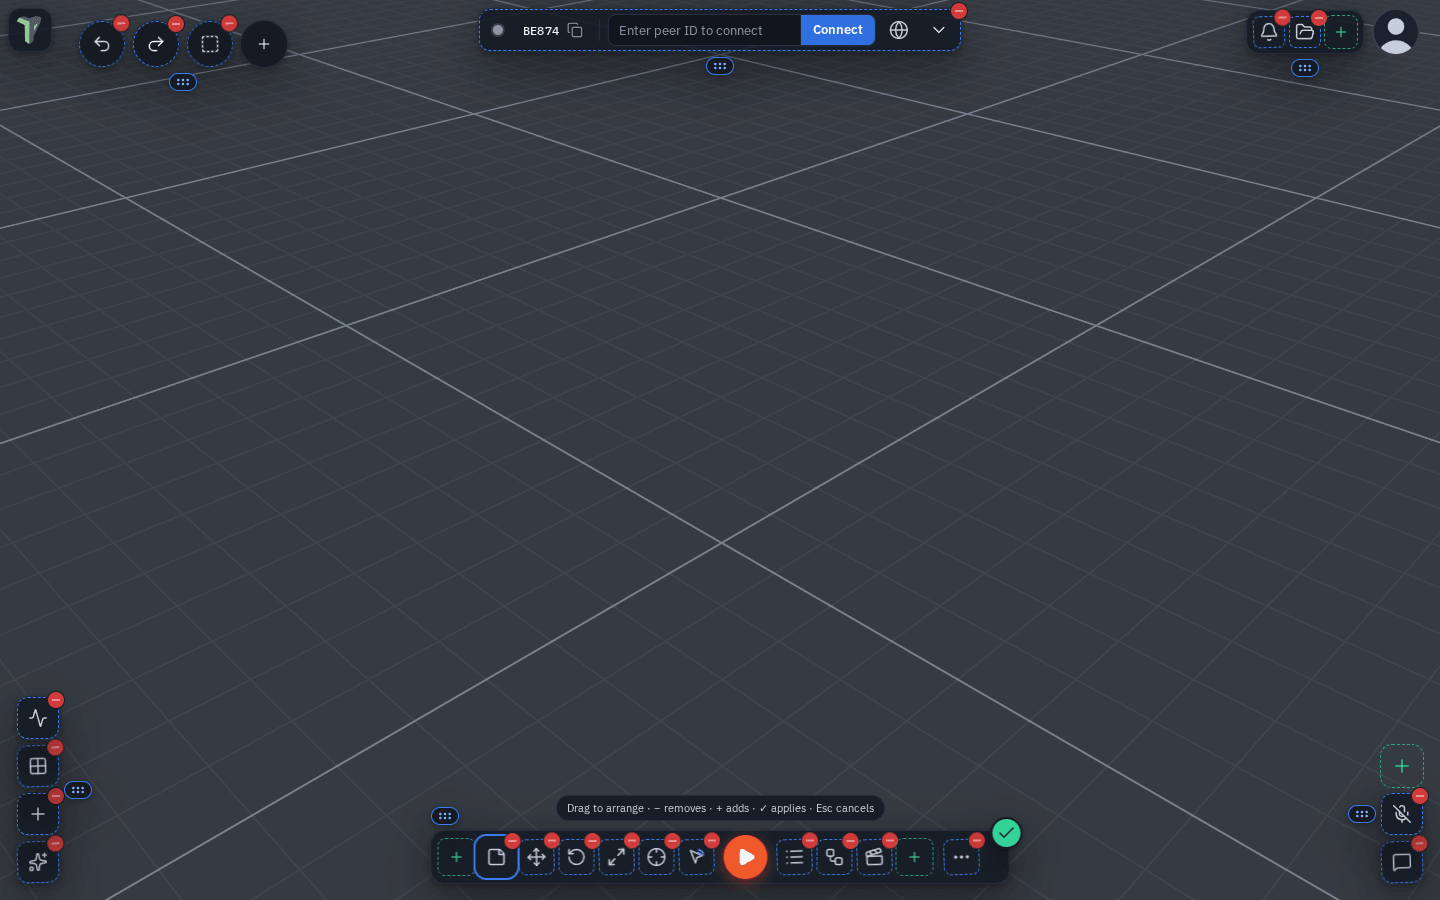The width and height of the screenshot is (1440, 900).
Task: Open the chat bubble icon
Action: (x=1402, y=862)
